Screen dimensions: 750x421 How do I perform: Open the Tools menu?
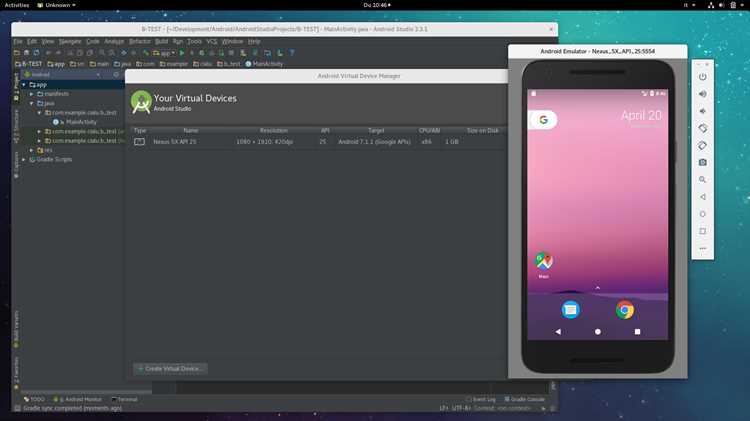click(x=194, y=42)
